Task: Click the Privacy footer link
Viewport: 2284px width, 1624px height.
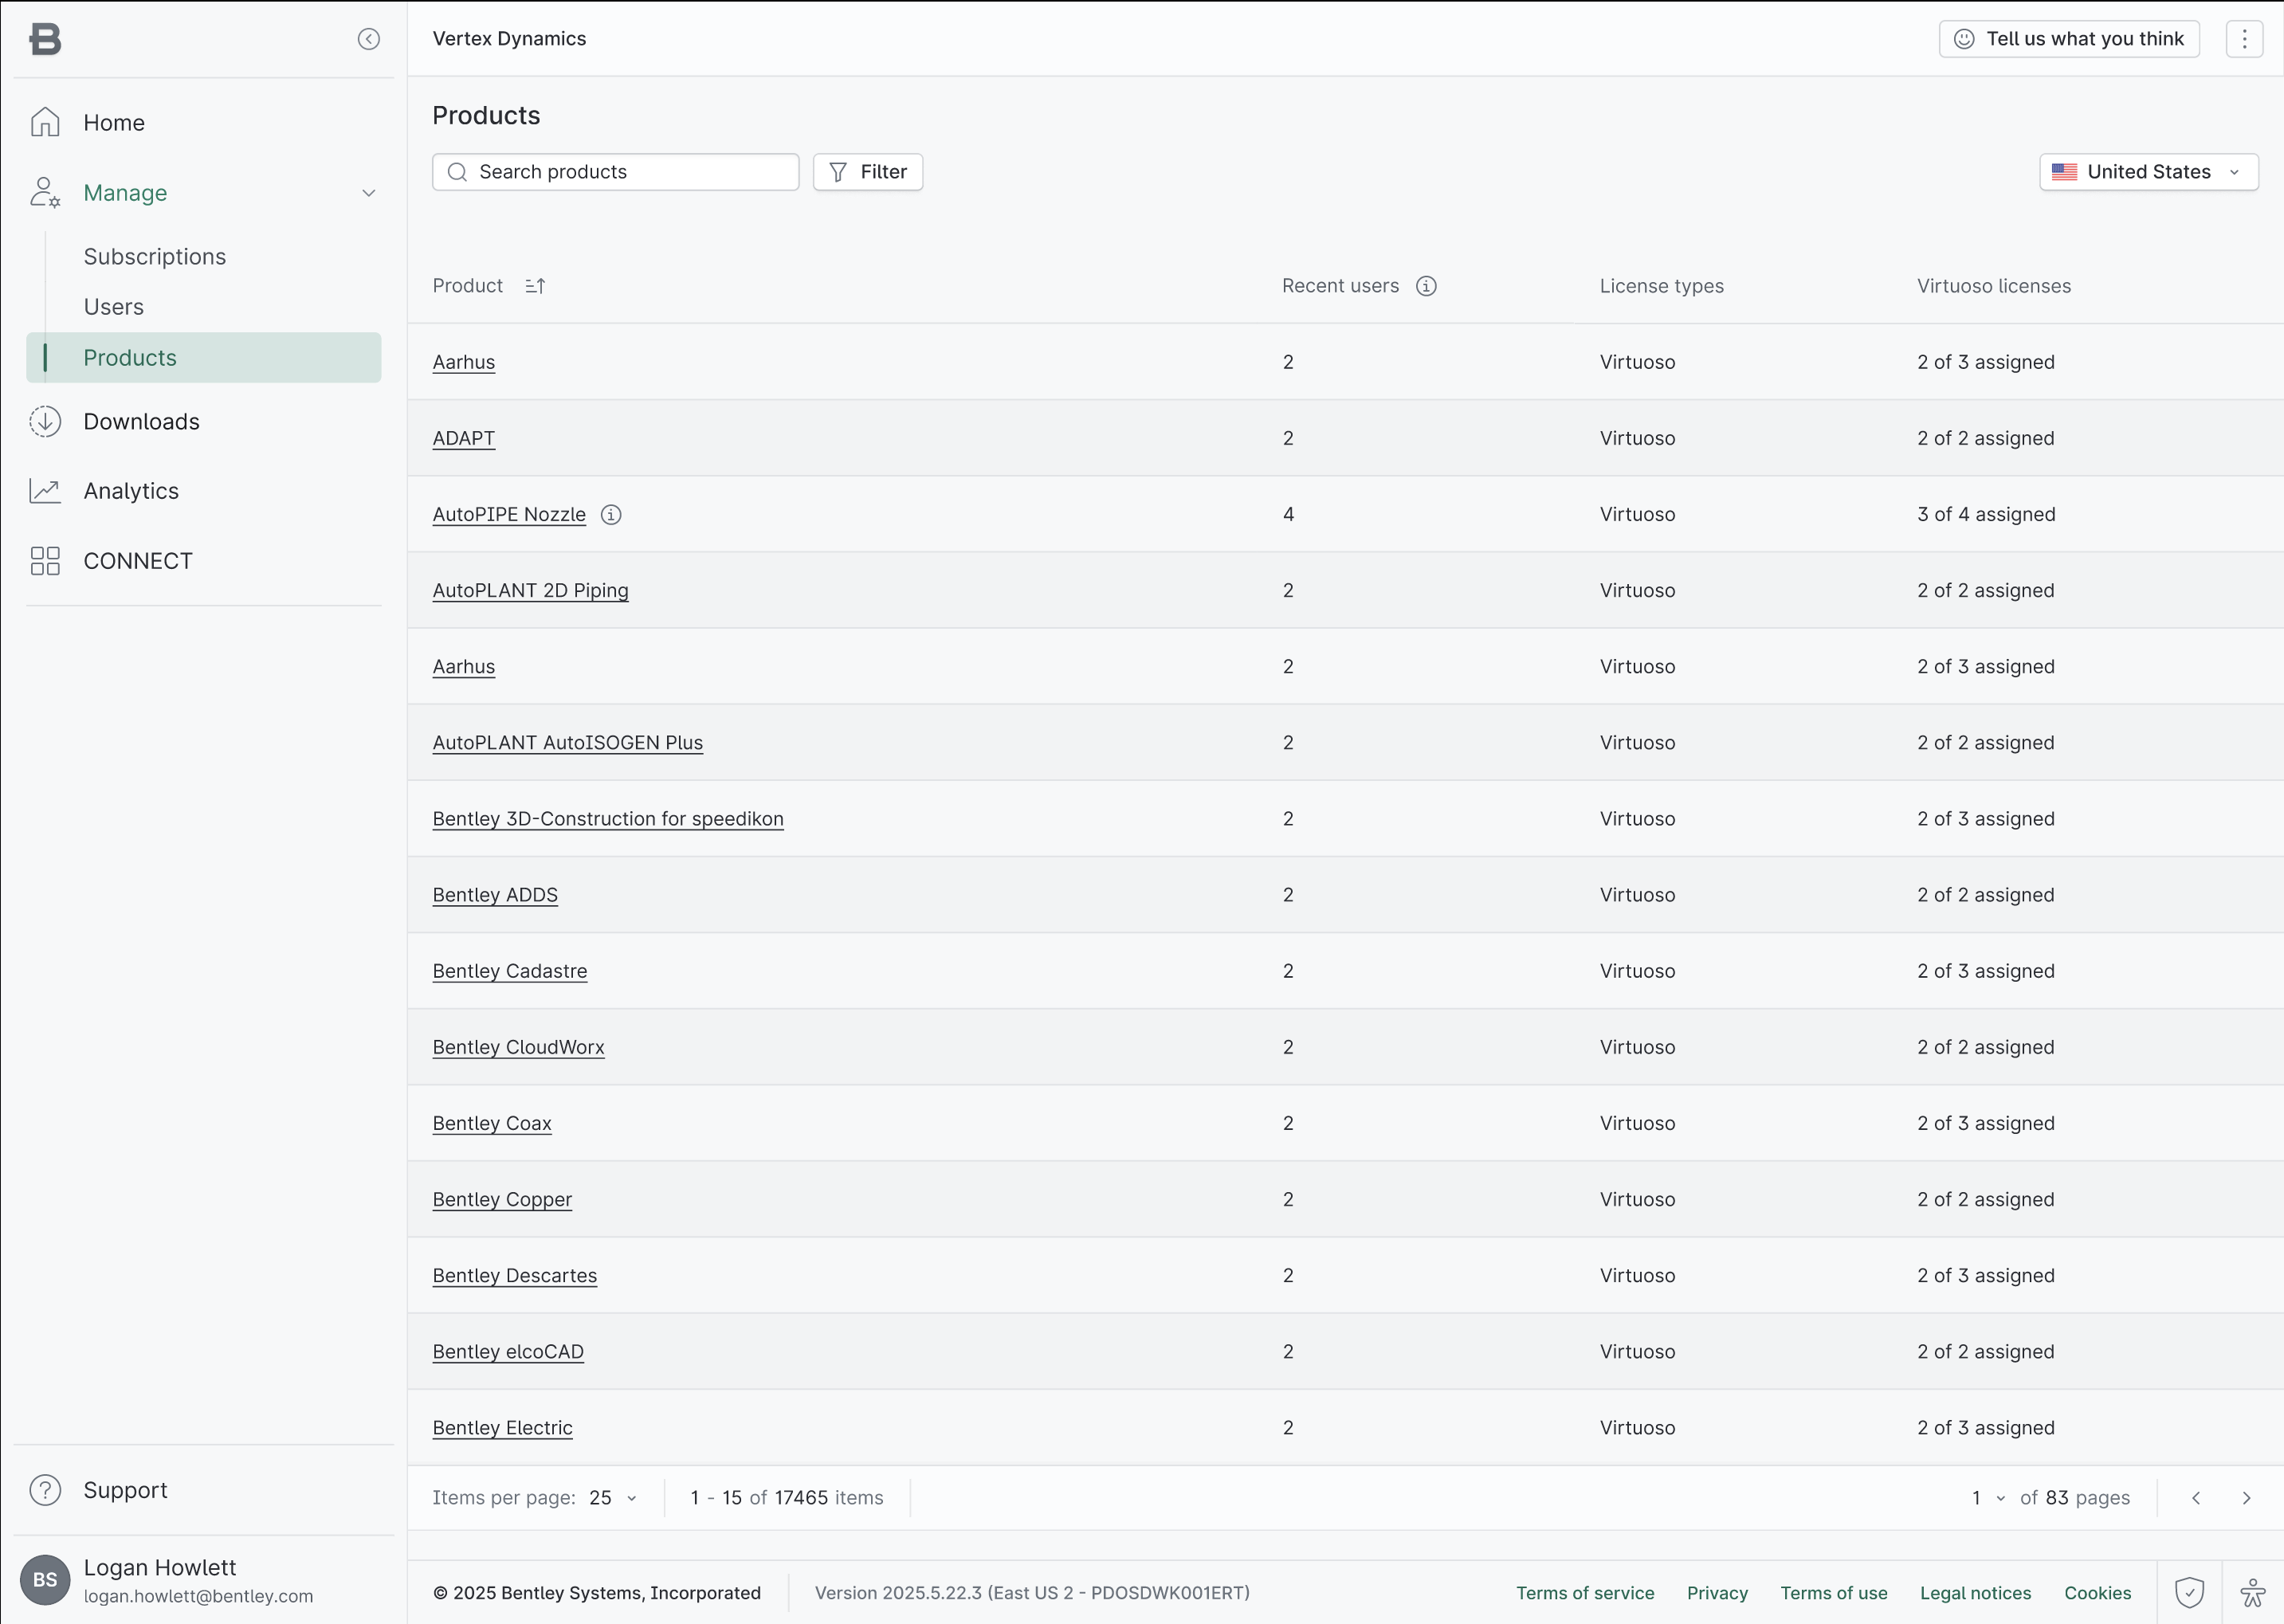Action: (x=1717, y=1593)
